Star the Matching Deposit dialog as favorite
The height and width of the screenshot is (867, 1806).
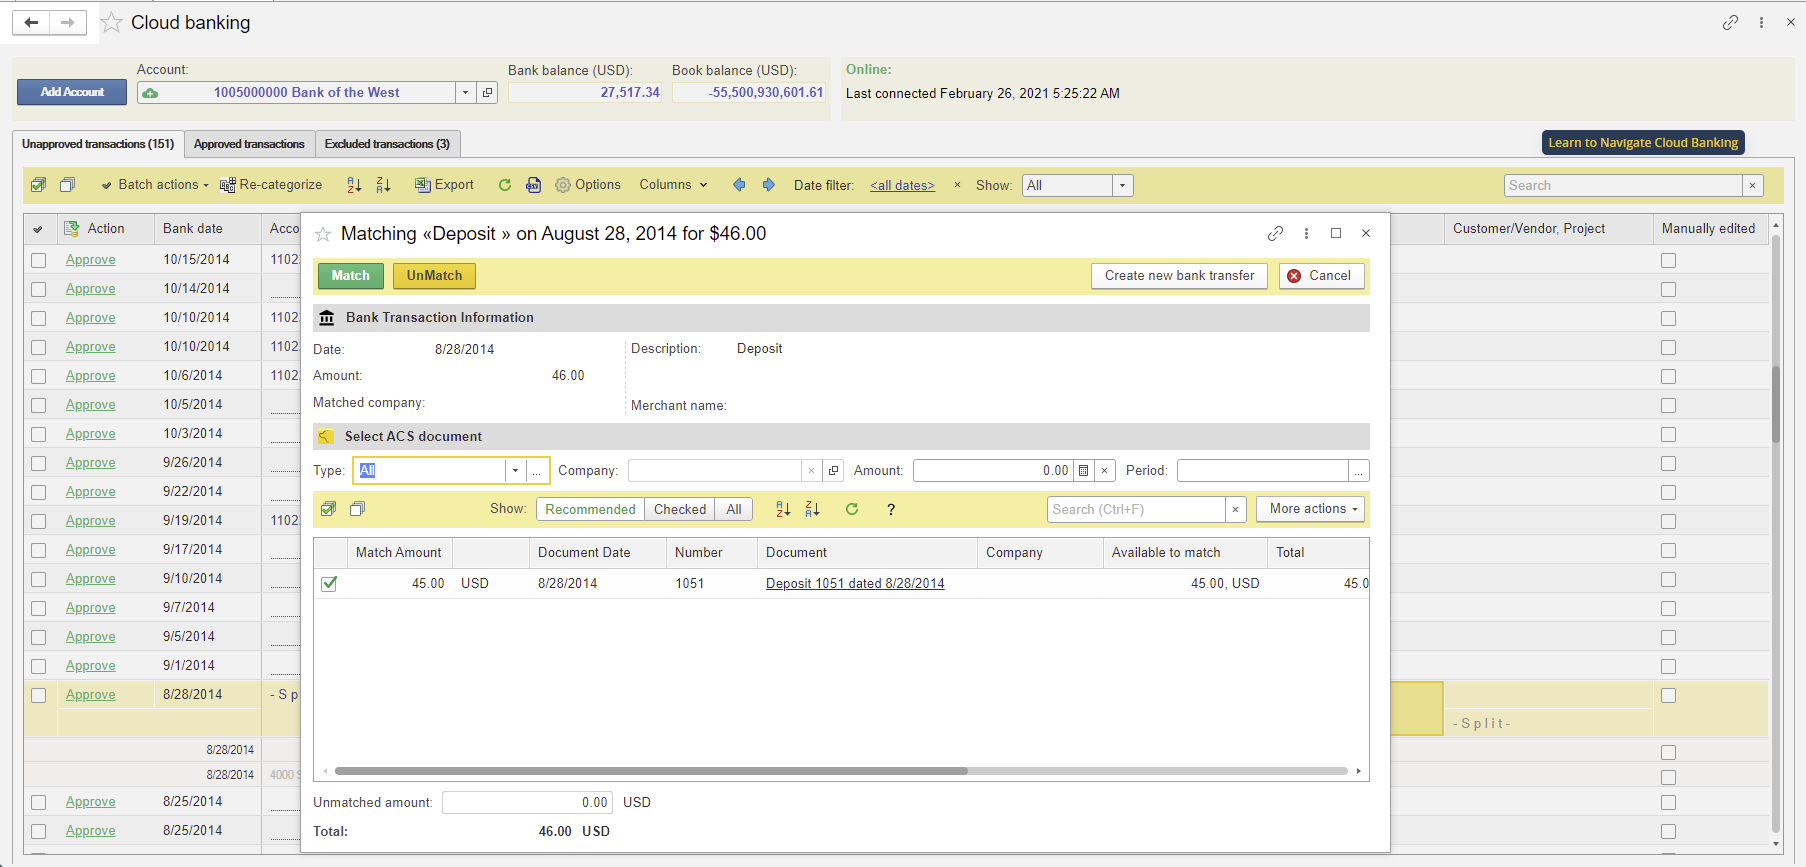323,234
